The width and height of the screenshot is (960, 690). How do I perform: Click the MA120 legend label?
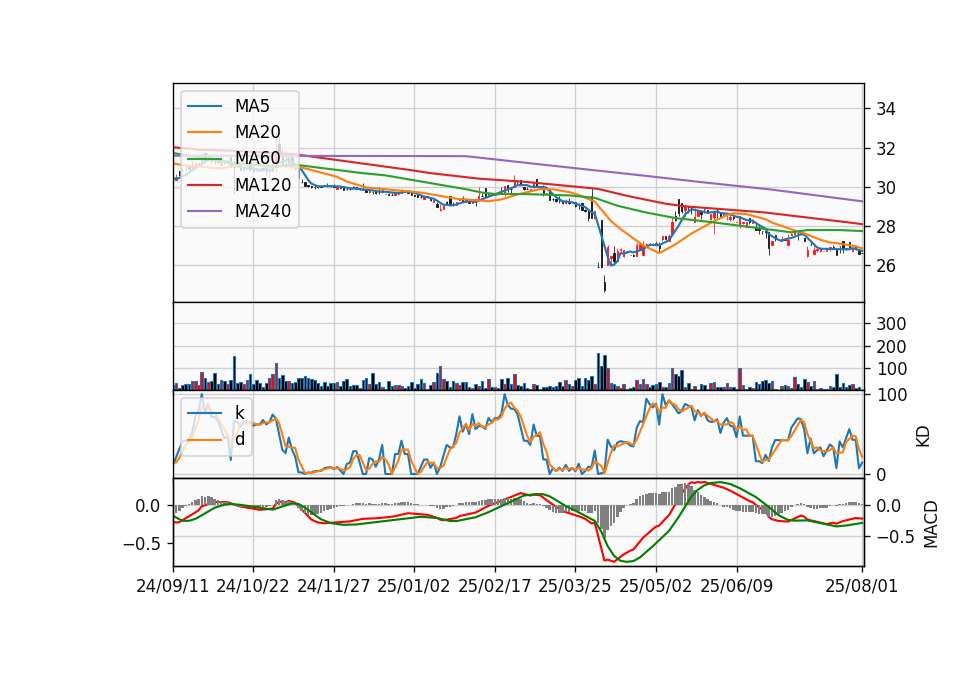pyautogui.click(x=263, y=184)
